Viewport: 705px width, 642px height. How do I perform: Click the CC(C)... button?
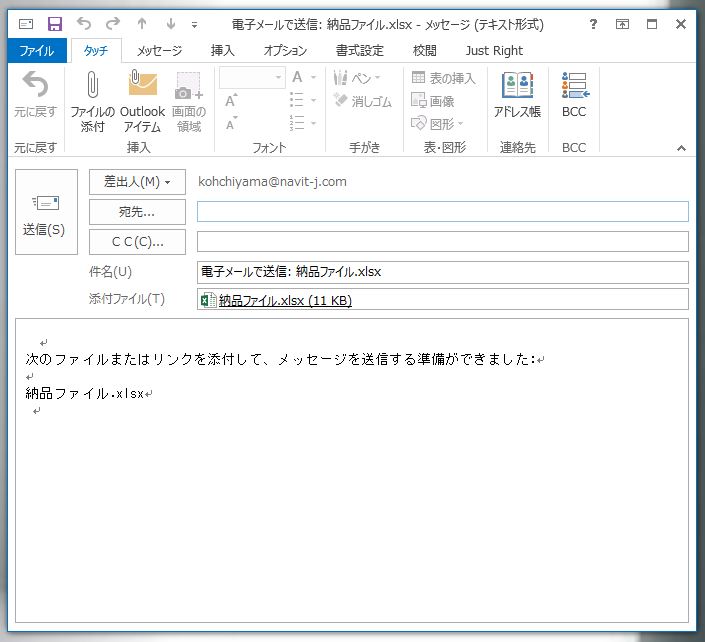coord(137,242)
